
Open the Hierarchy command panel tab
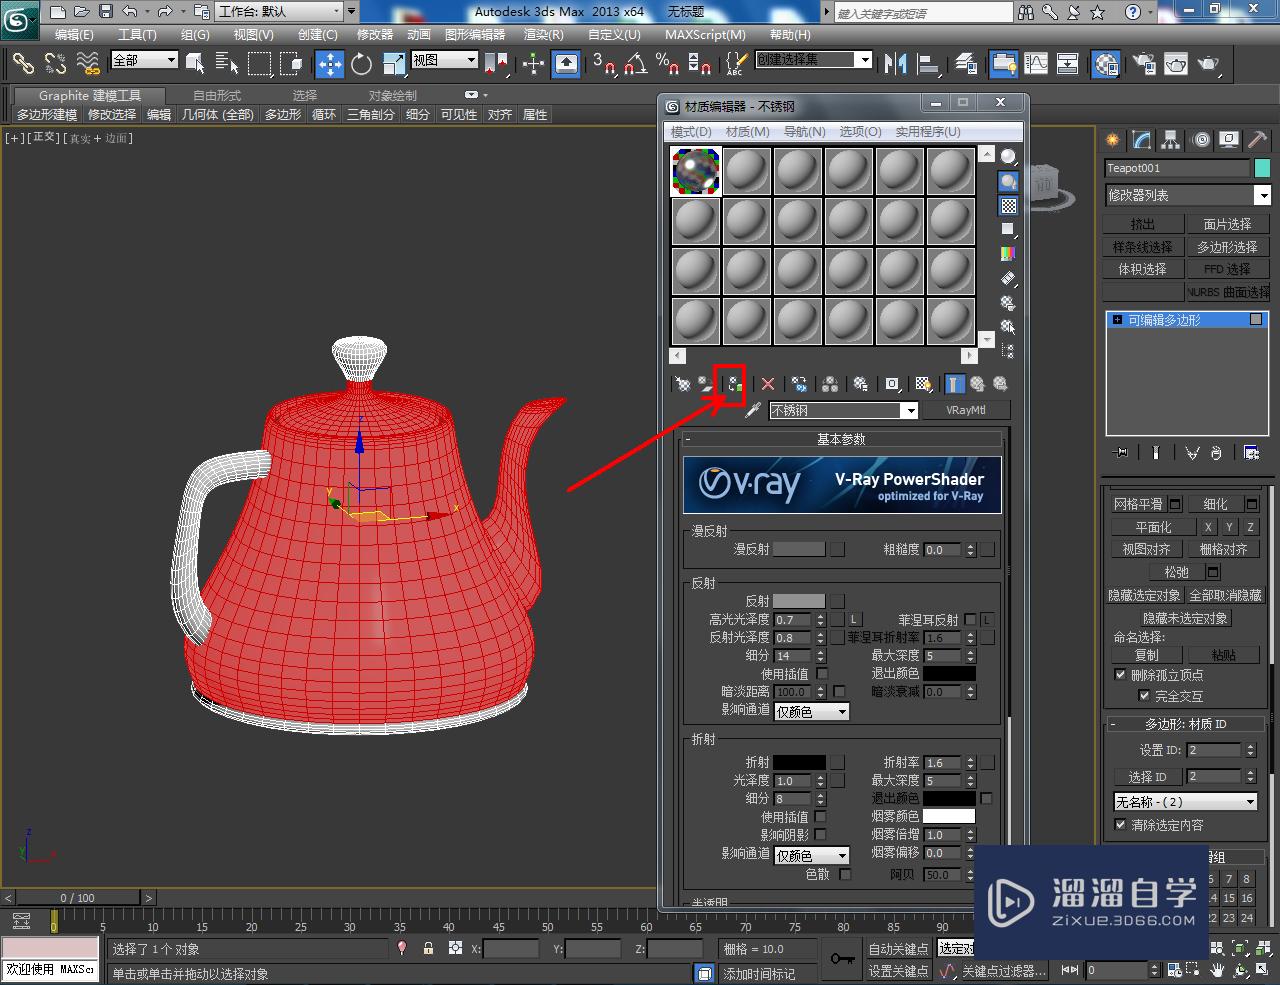pos(1171,140)
